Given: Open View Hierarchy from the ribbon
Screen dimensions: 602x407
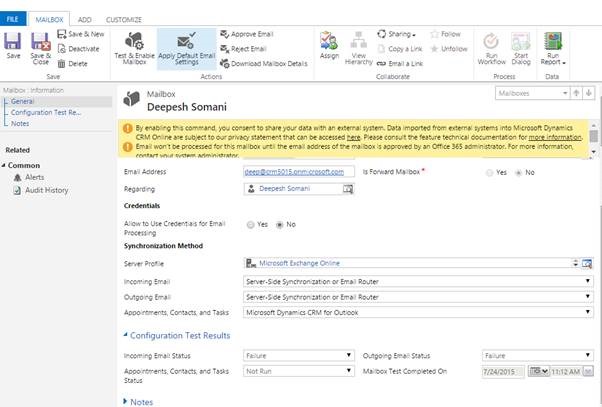Looking at the screenshot, I should click(x=361, y=46).
